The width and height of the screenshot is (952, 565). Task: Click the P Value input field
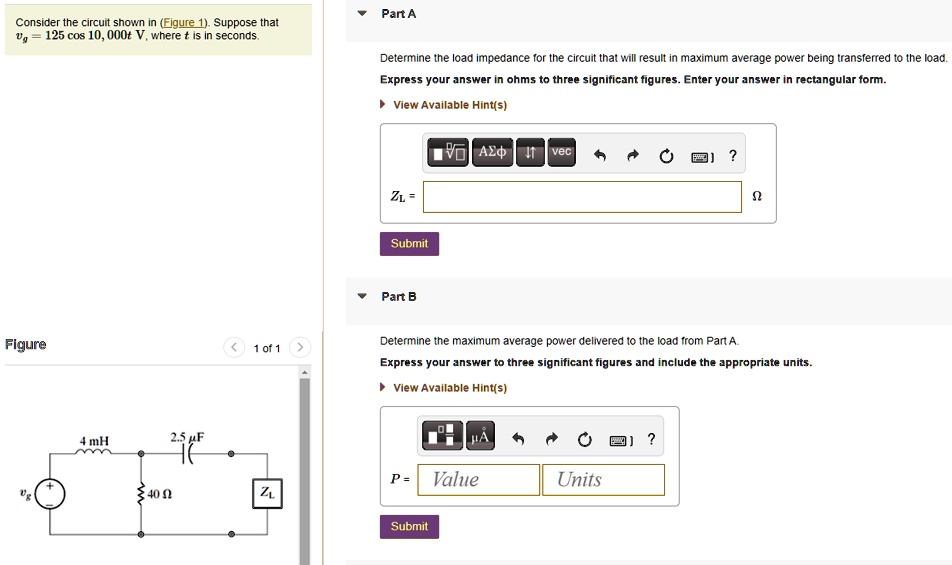coord(478,479)
